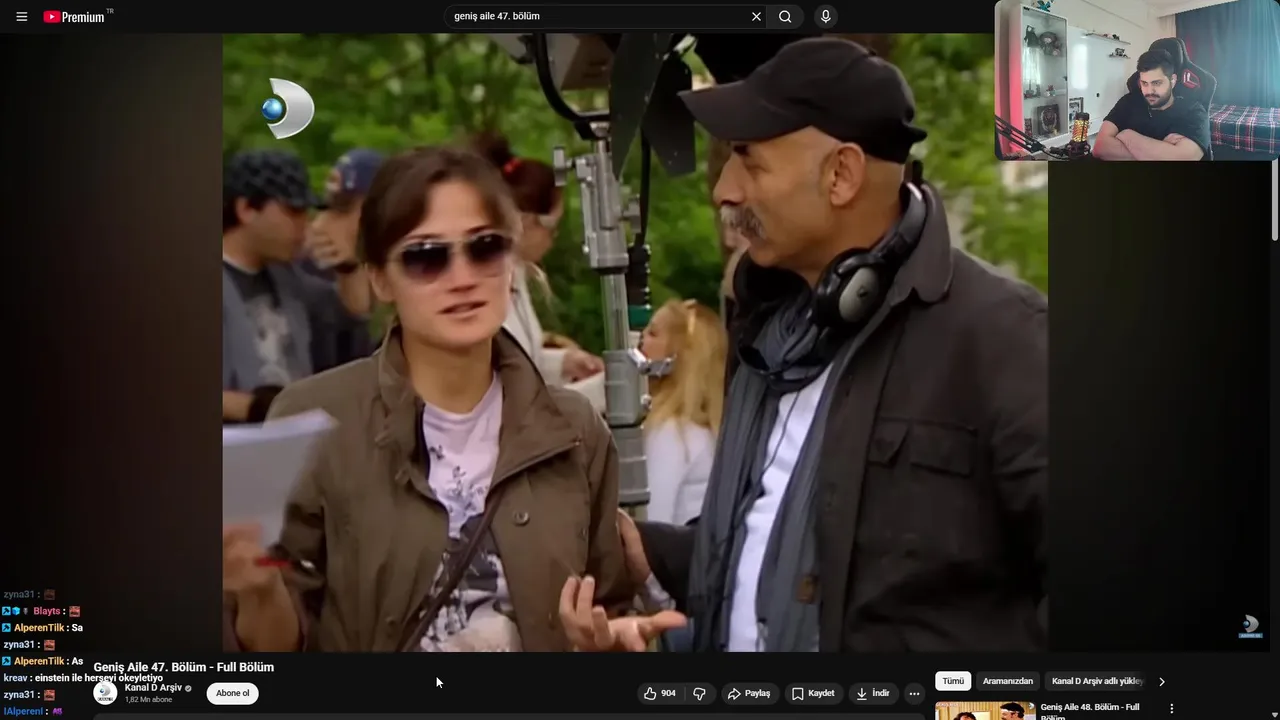The image size is (1280, 720).
Task: Like the video (904 likes)
Action: coord(660,693)
